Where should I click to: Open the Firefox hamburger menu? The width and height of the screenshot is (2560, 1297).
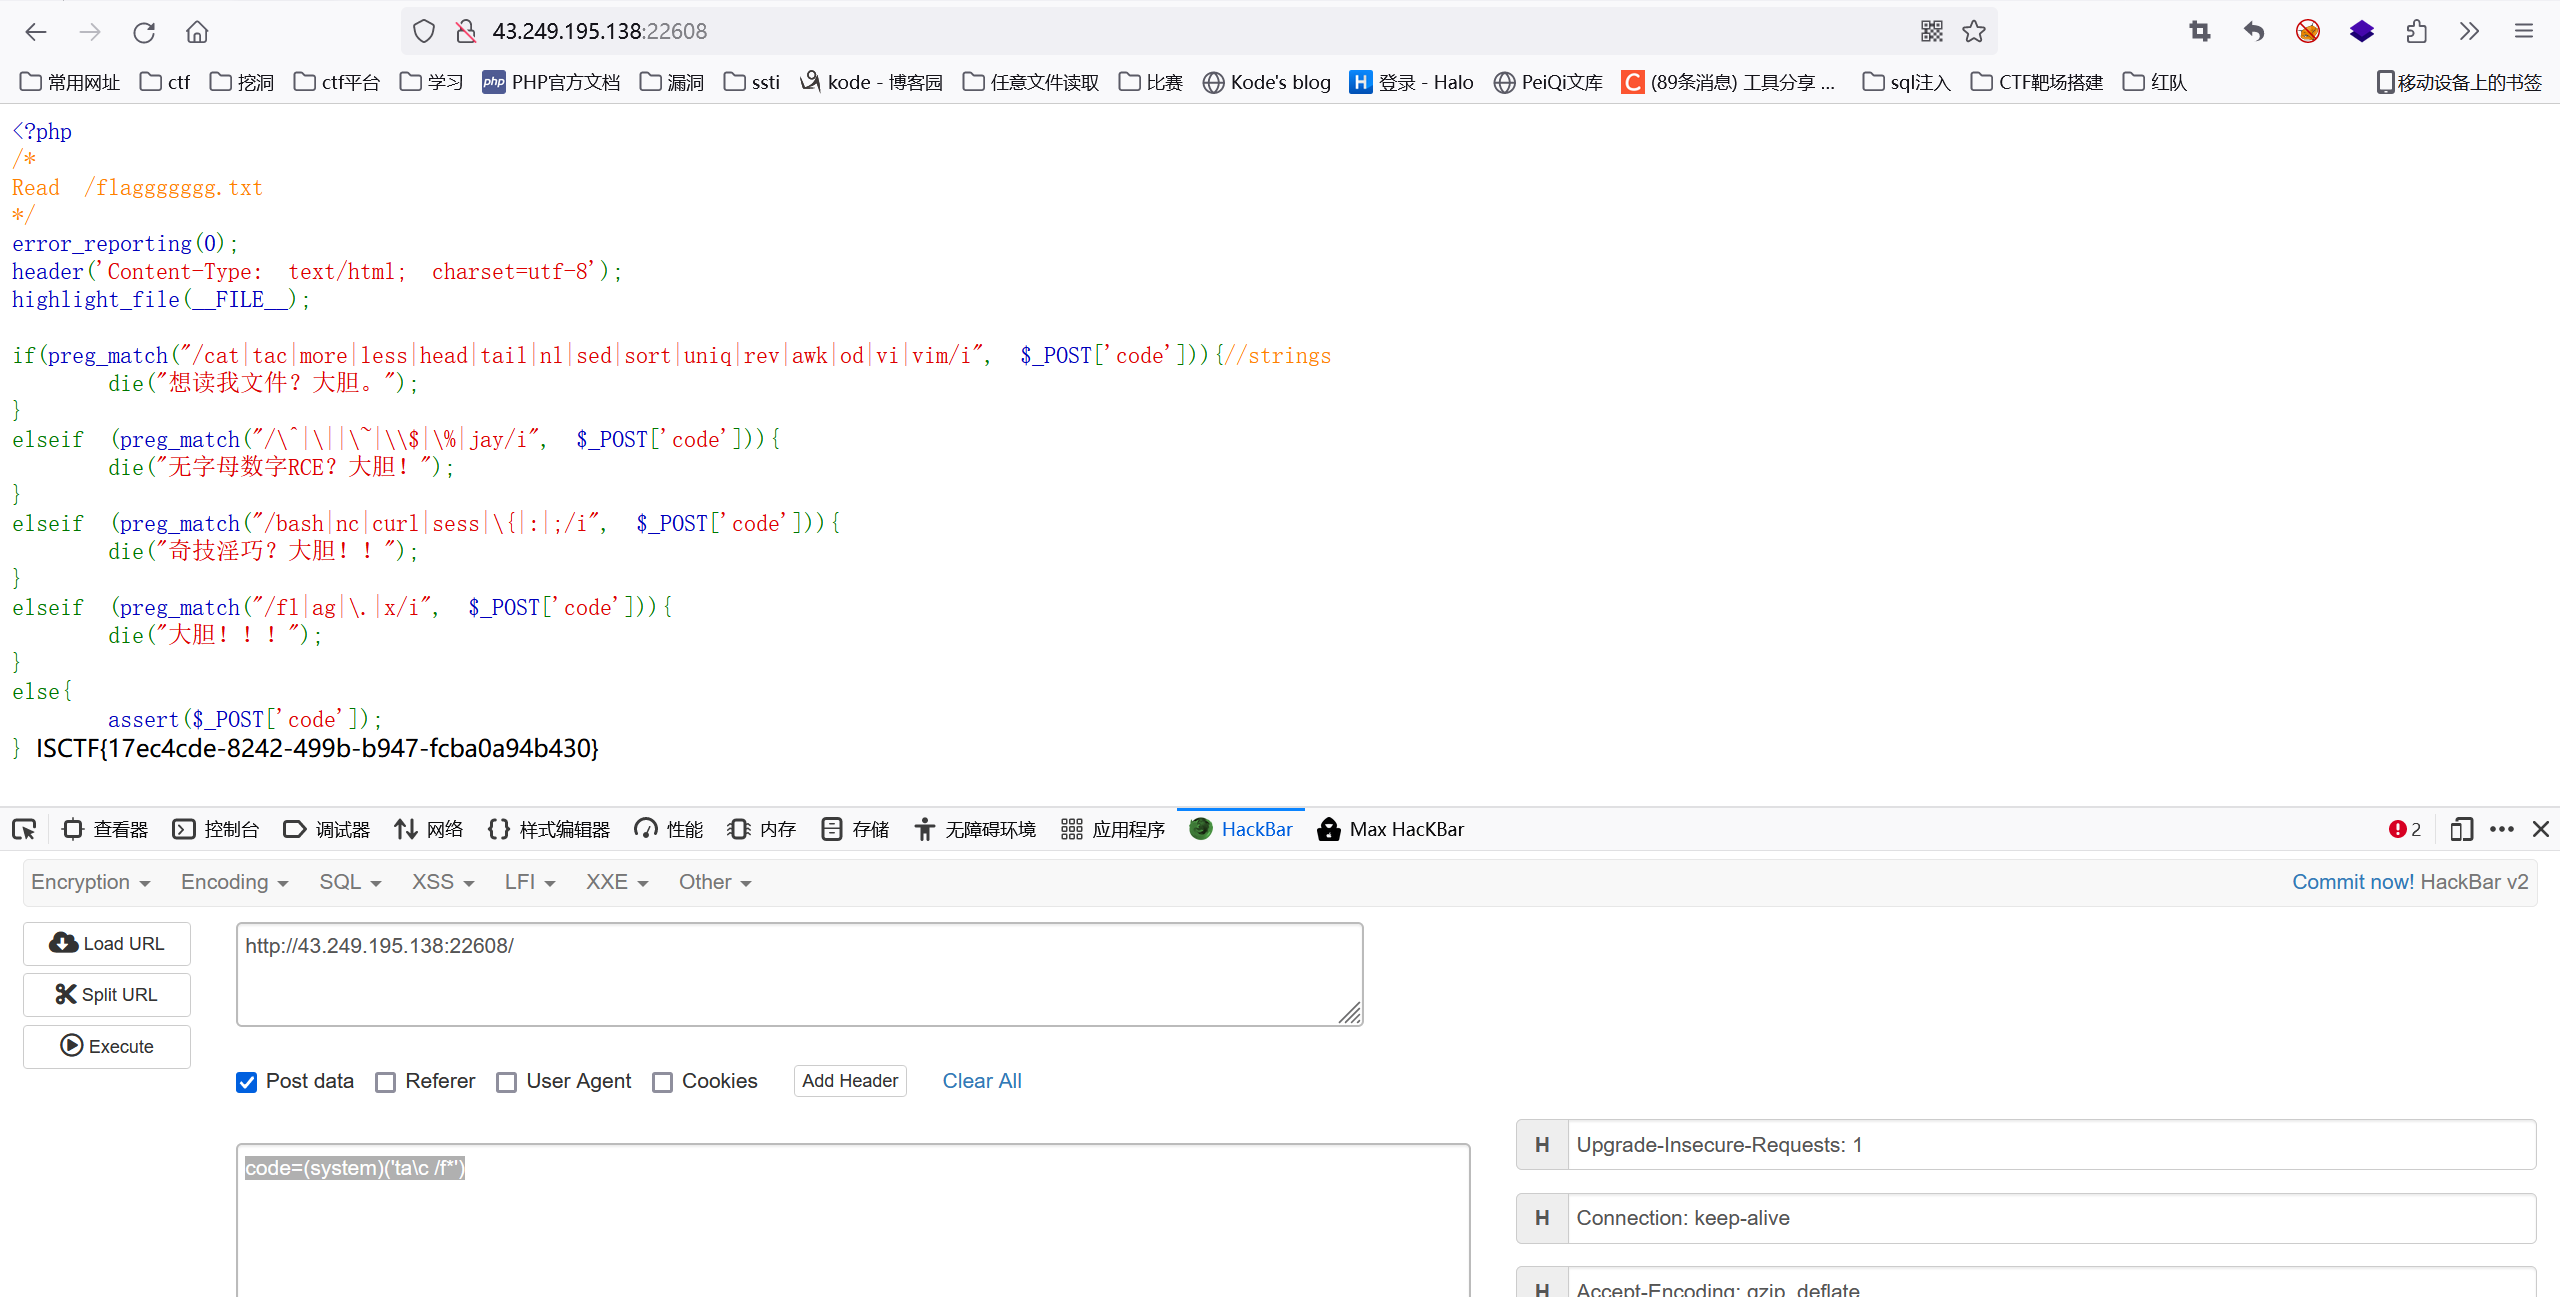click(2523, 32)
